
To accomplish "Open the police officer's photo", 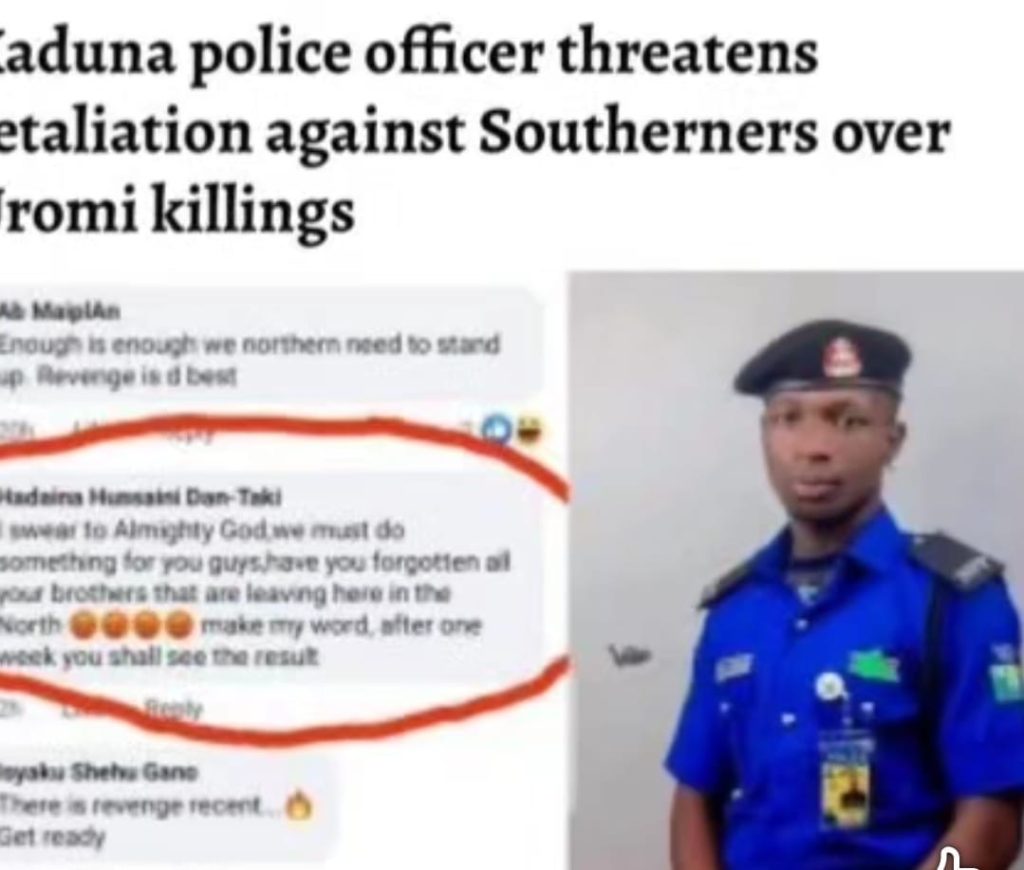I will (797, 571).
